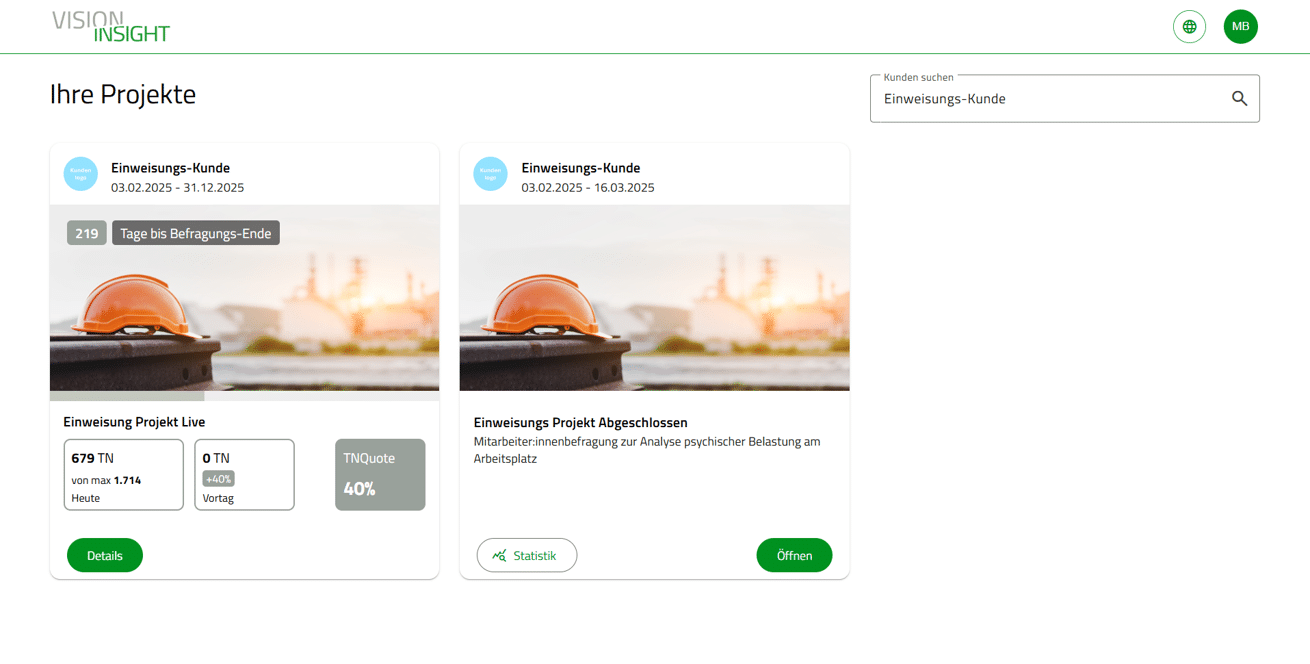Image resolution: width=1310 pixels, height=664 pixels.
Task: Click the Ihre Projekte heading
Action: coord(123,94)
